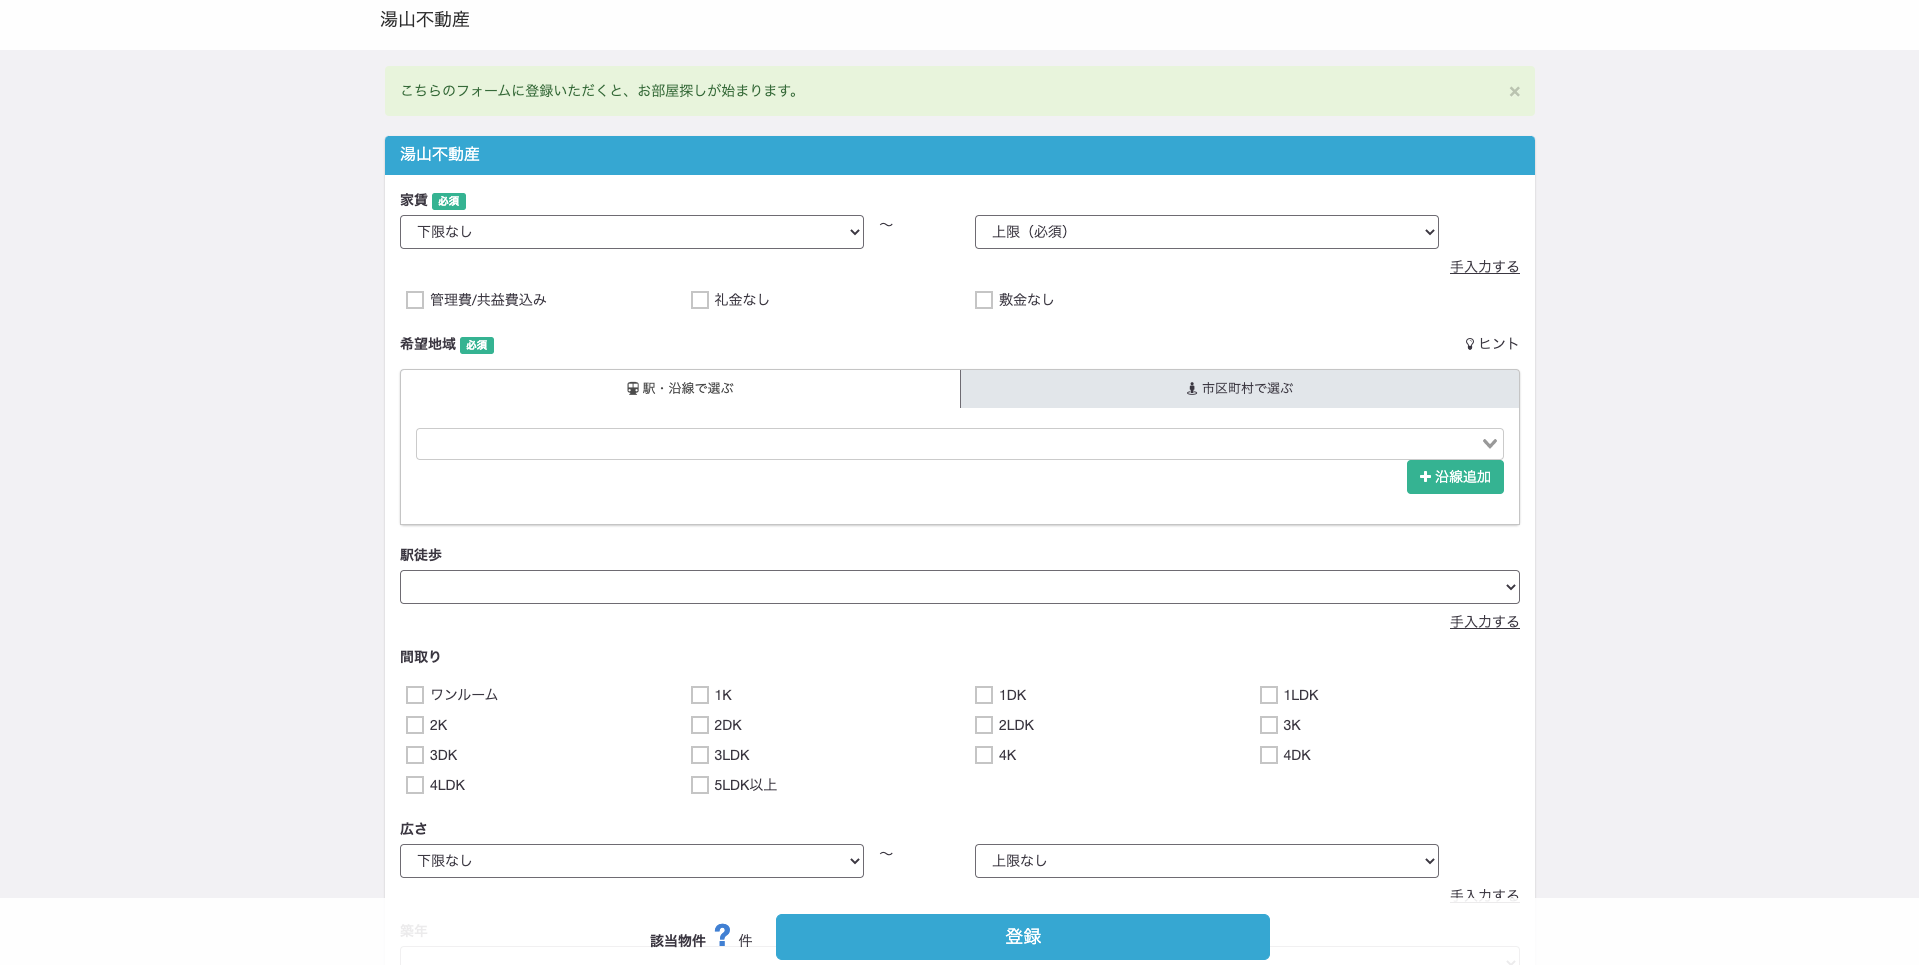Enable the 2DK layout checkbox
The image size is (1919, 965).
point(700,725)
